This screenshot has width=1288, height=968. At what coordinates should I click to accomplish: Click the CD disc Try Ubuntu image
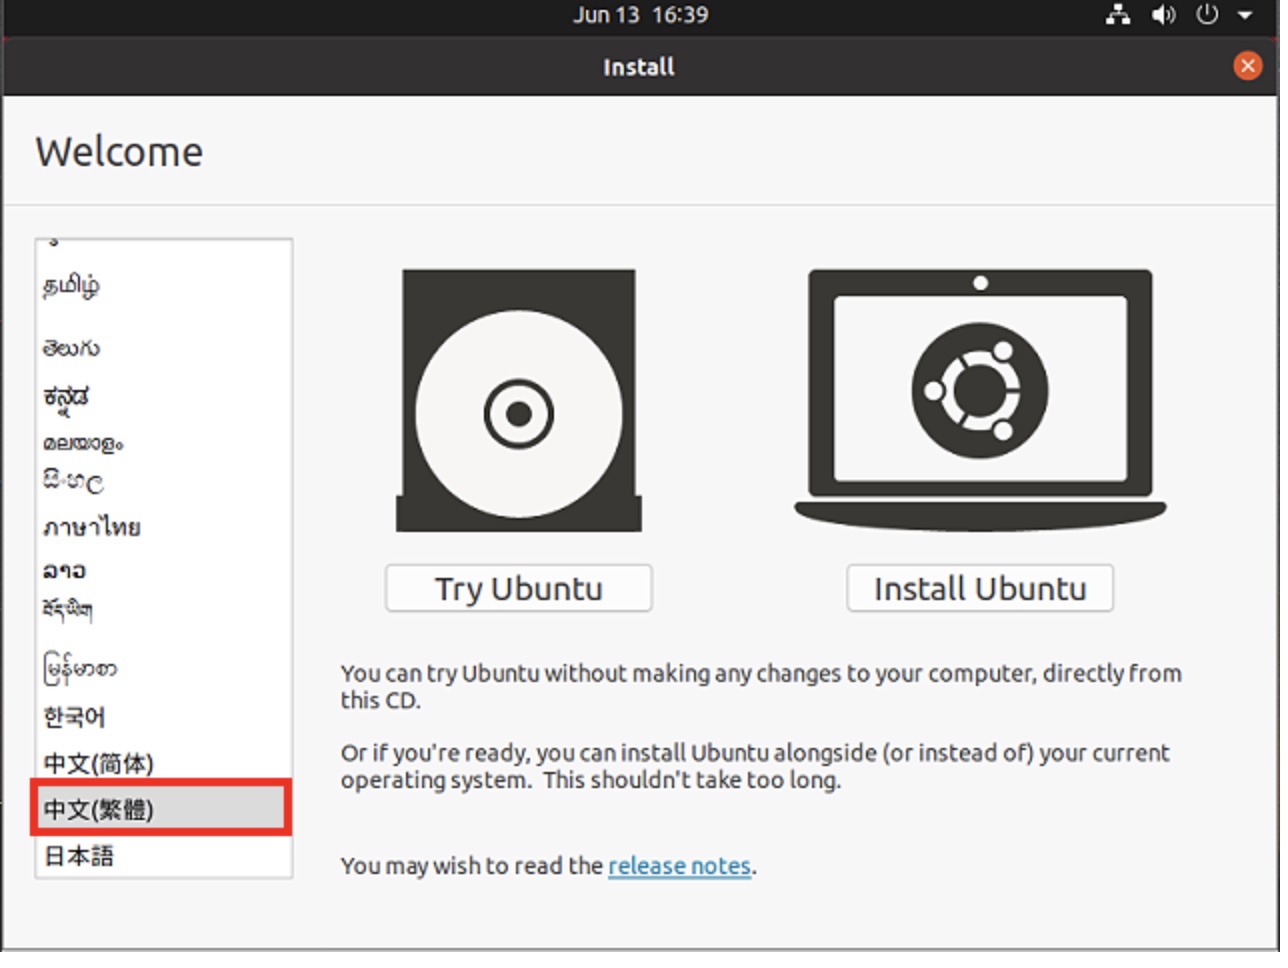[x=521, y=402]
